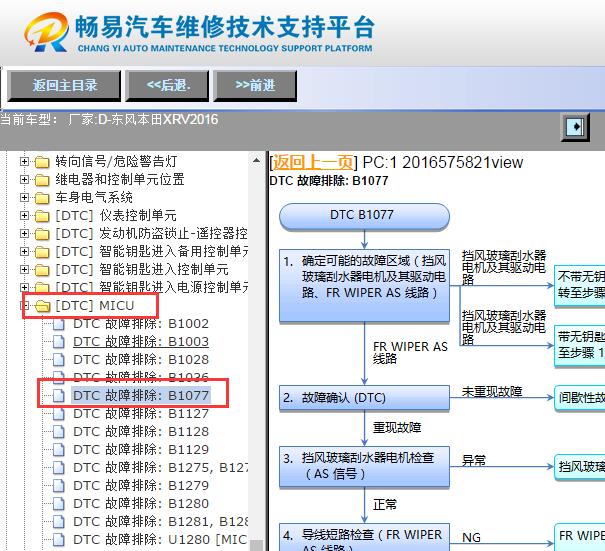Click the page icon beside U1280
Viewport: 605px width, 551px height.
59,540
